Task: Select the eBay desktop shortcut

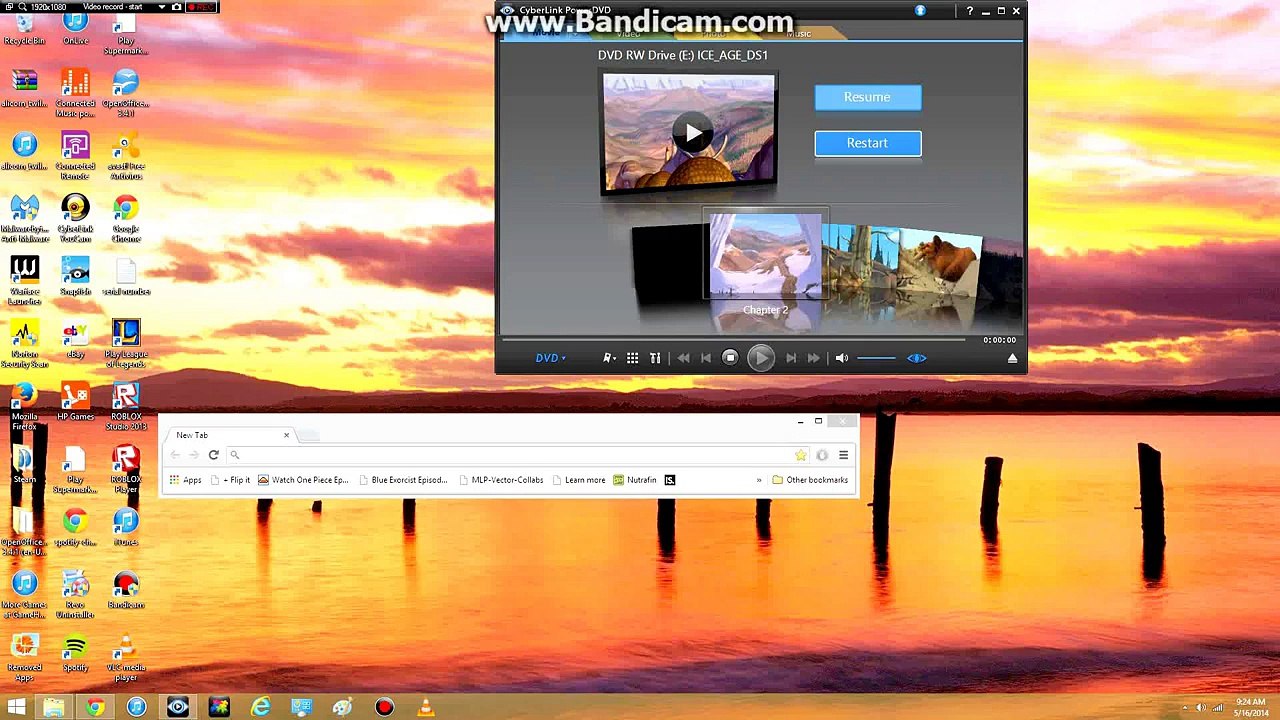Action: tap(75, 340)
